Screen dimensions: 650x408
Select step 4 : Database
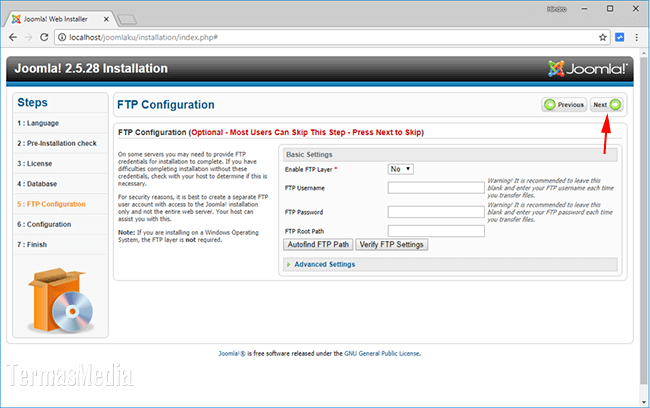(x=37, y=184)
